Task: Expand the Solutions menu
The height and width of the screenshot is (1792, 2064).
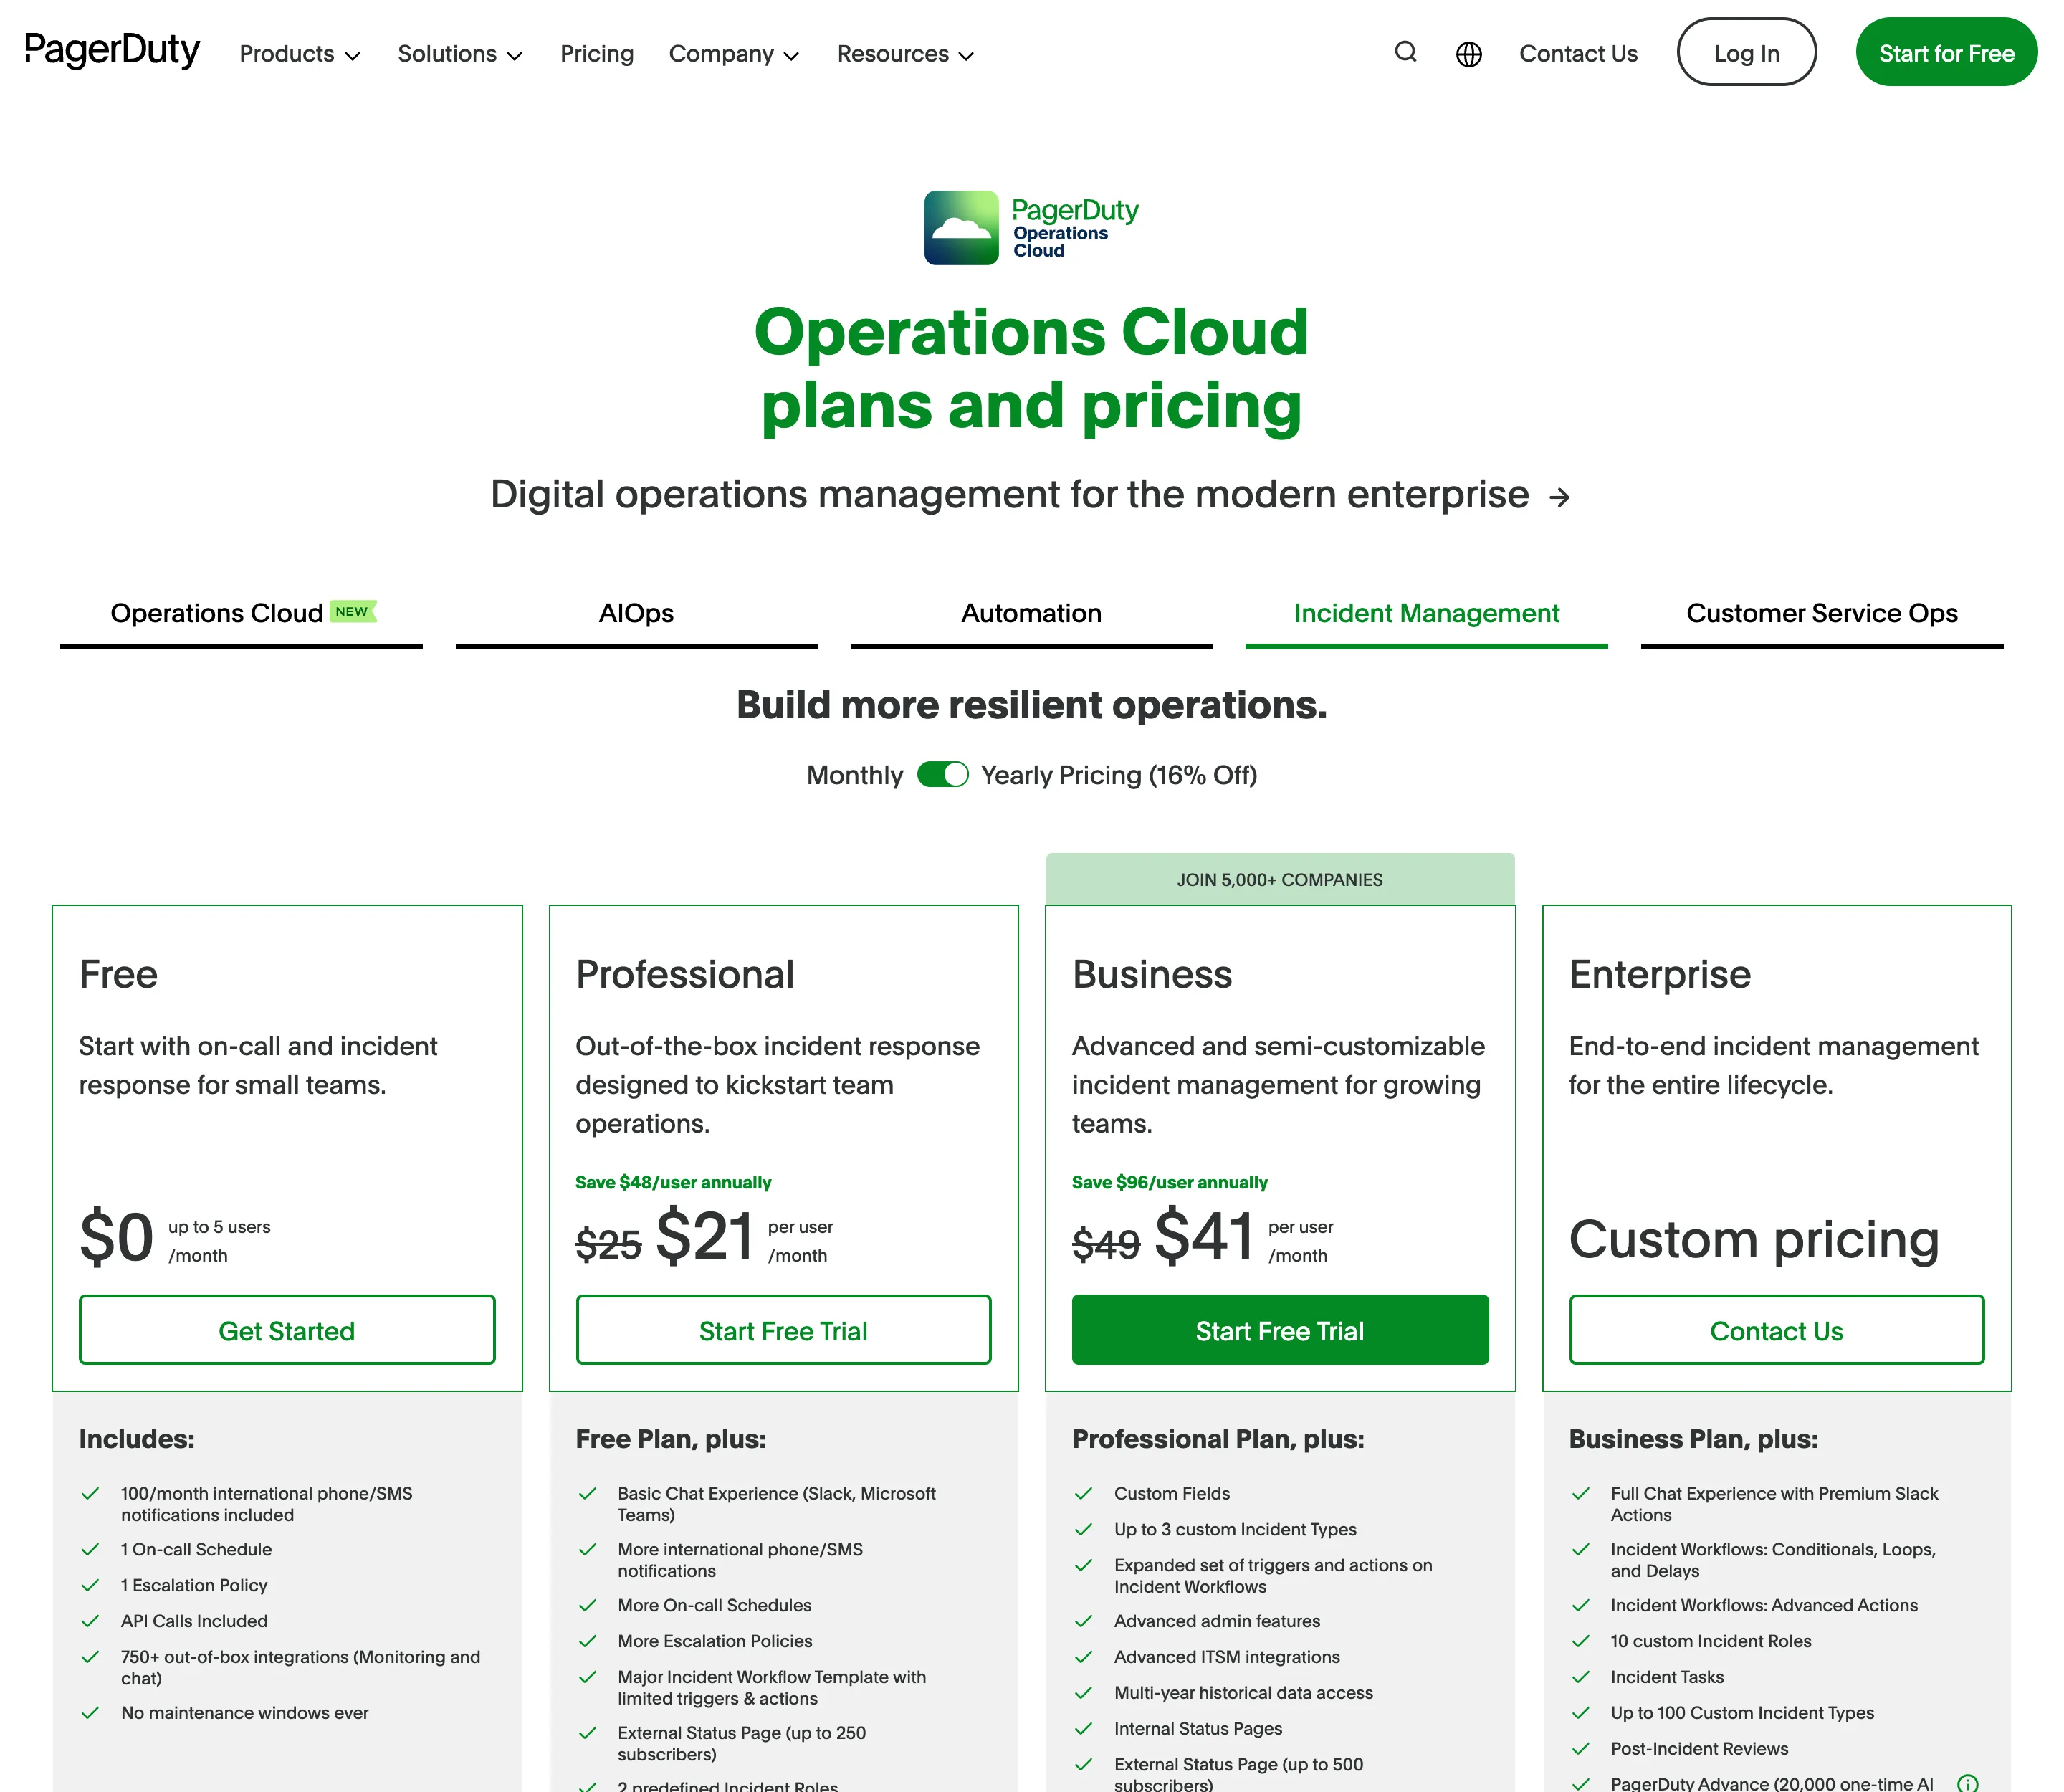Action: tap(460, 54)
